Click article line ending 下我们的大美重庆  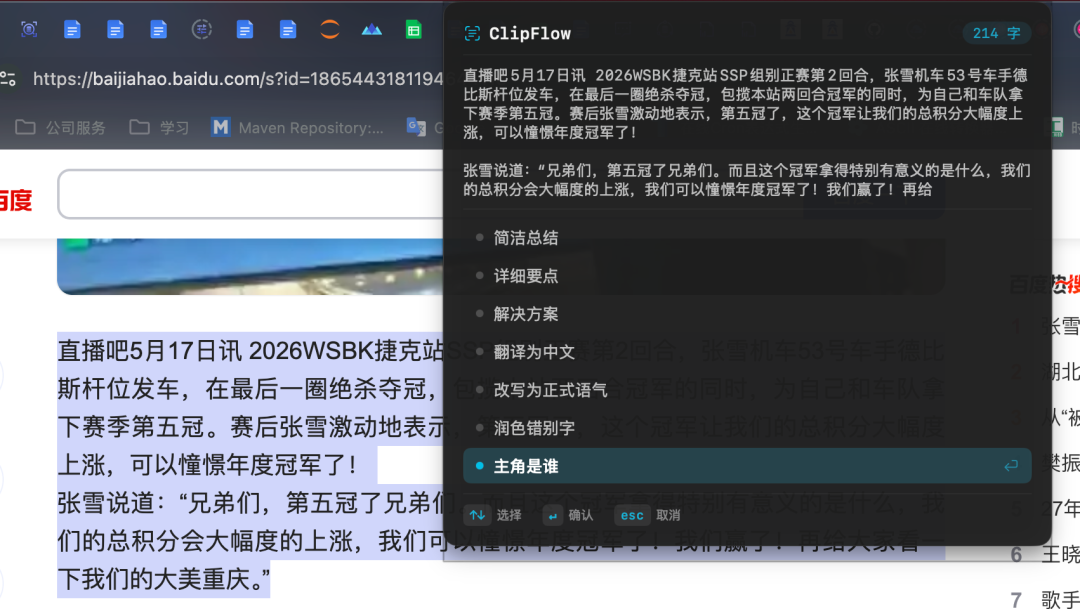coord(164,579)
